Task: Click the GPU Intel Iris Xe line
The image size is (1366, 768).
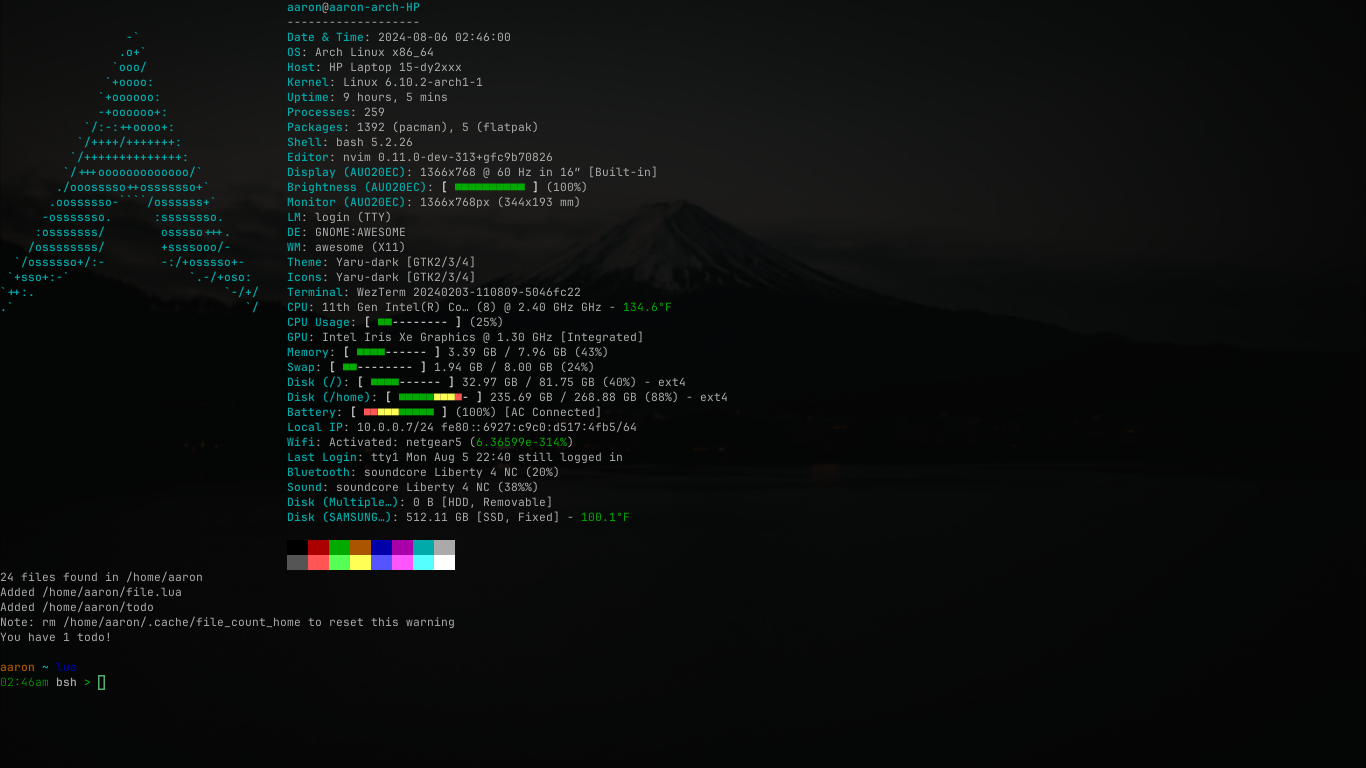Action: (x=465, y=337)
